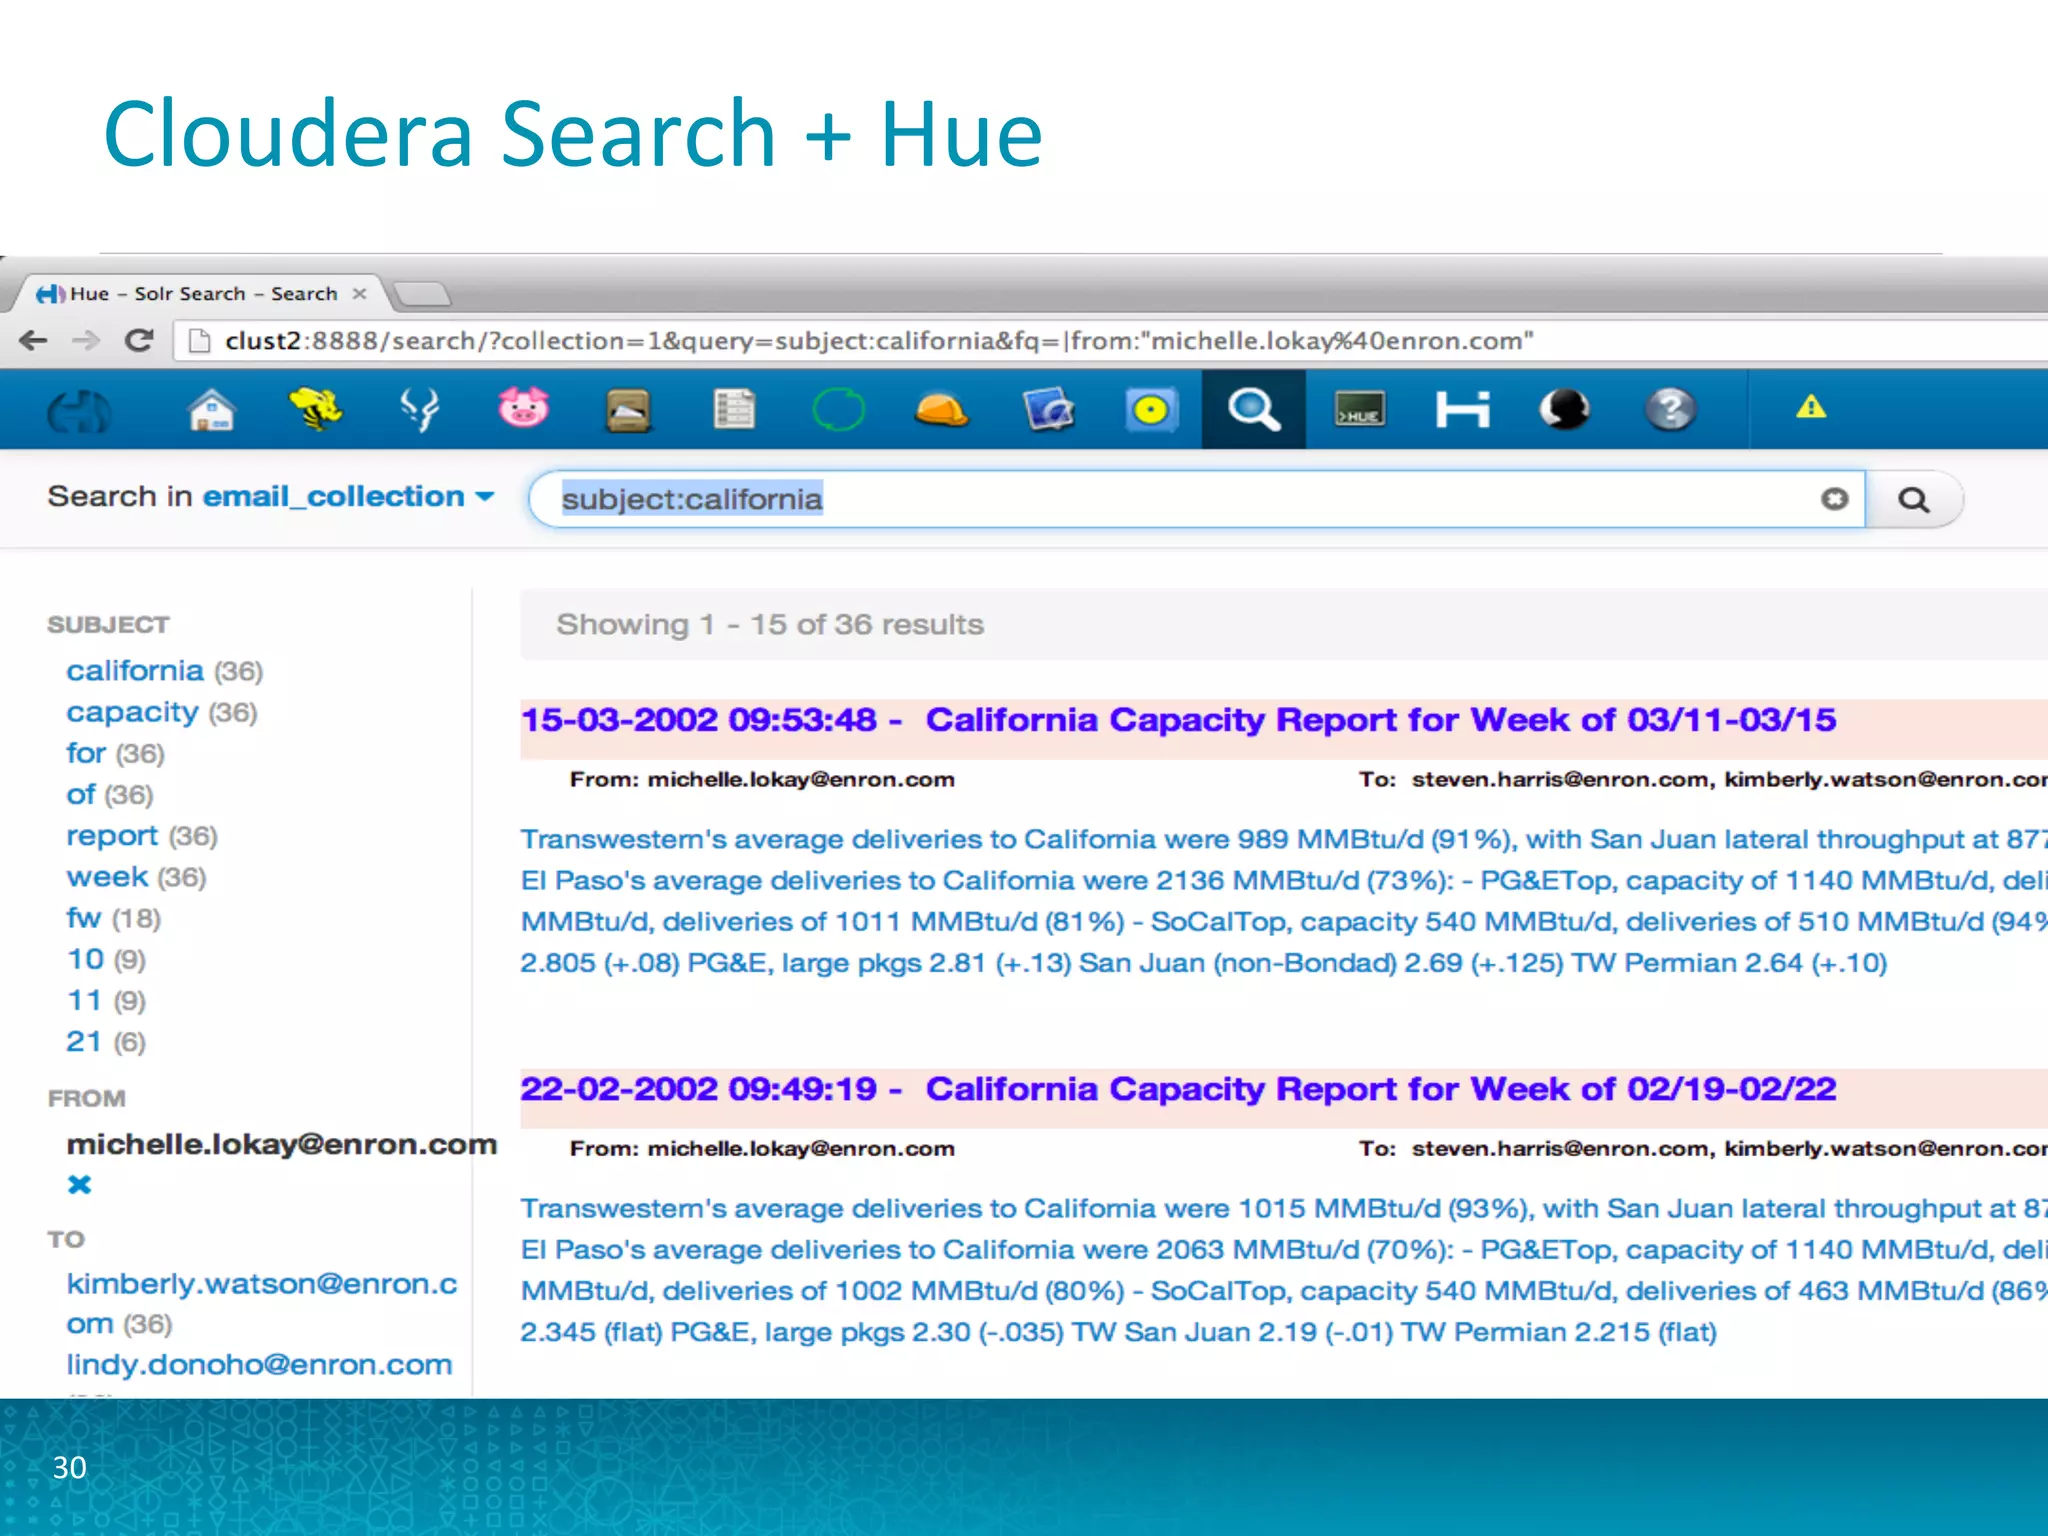Click the subject:california search field
Viewport: 2048px width, 1536px height.
point(1196,499)
